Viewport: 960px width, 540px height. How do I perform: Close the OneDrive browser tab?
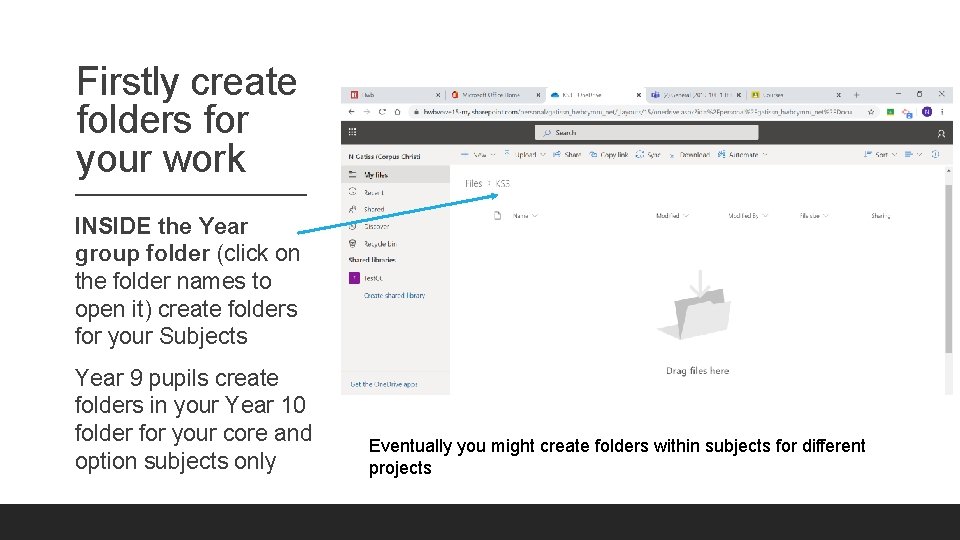coord(639,95)
